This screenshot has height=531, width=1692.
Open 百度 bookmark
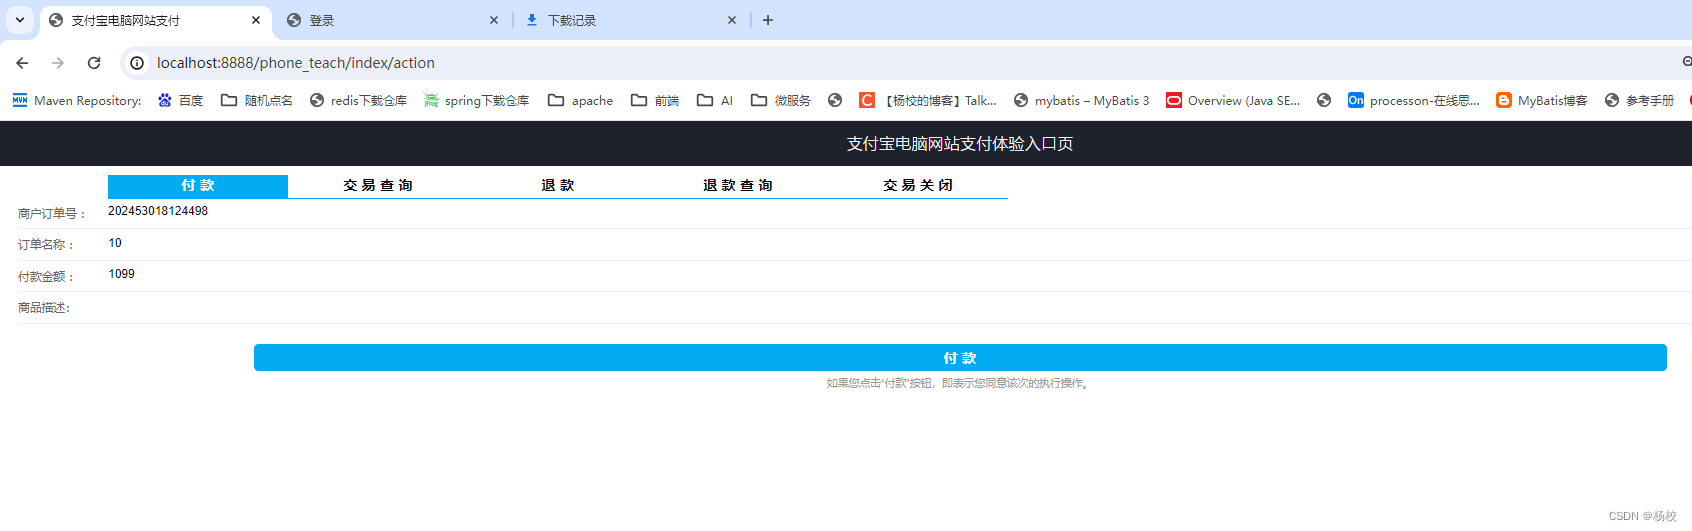point(180,100)
